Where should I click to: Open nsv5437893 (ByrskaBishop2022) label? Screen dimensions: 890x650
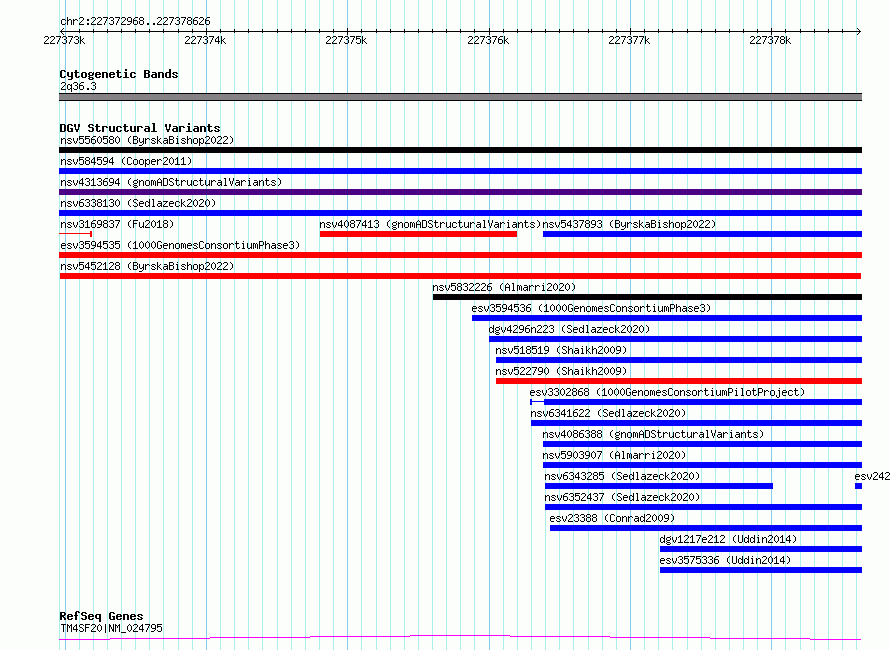(629, 224)
